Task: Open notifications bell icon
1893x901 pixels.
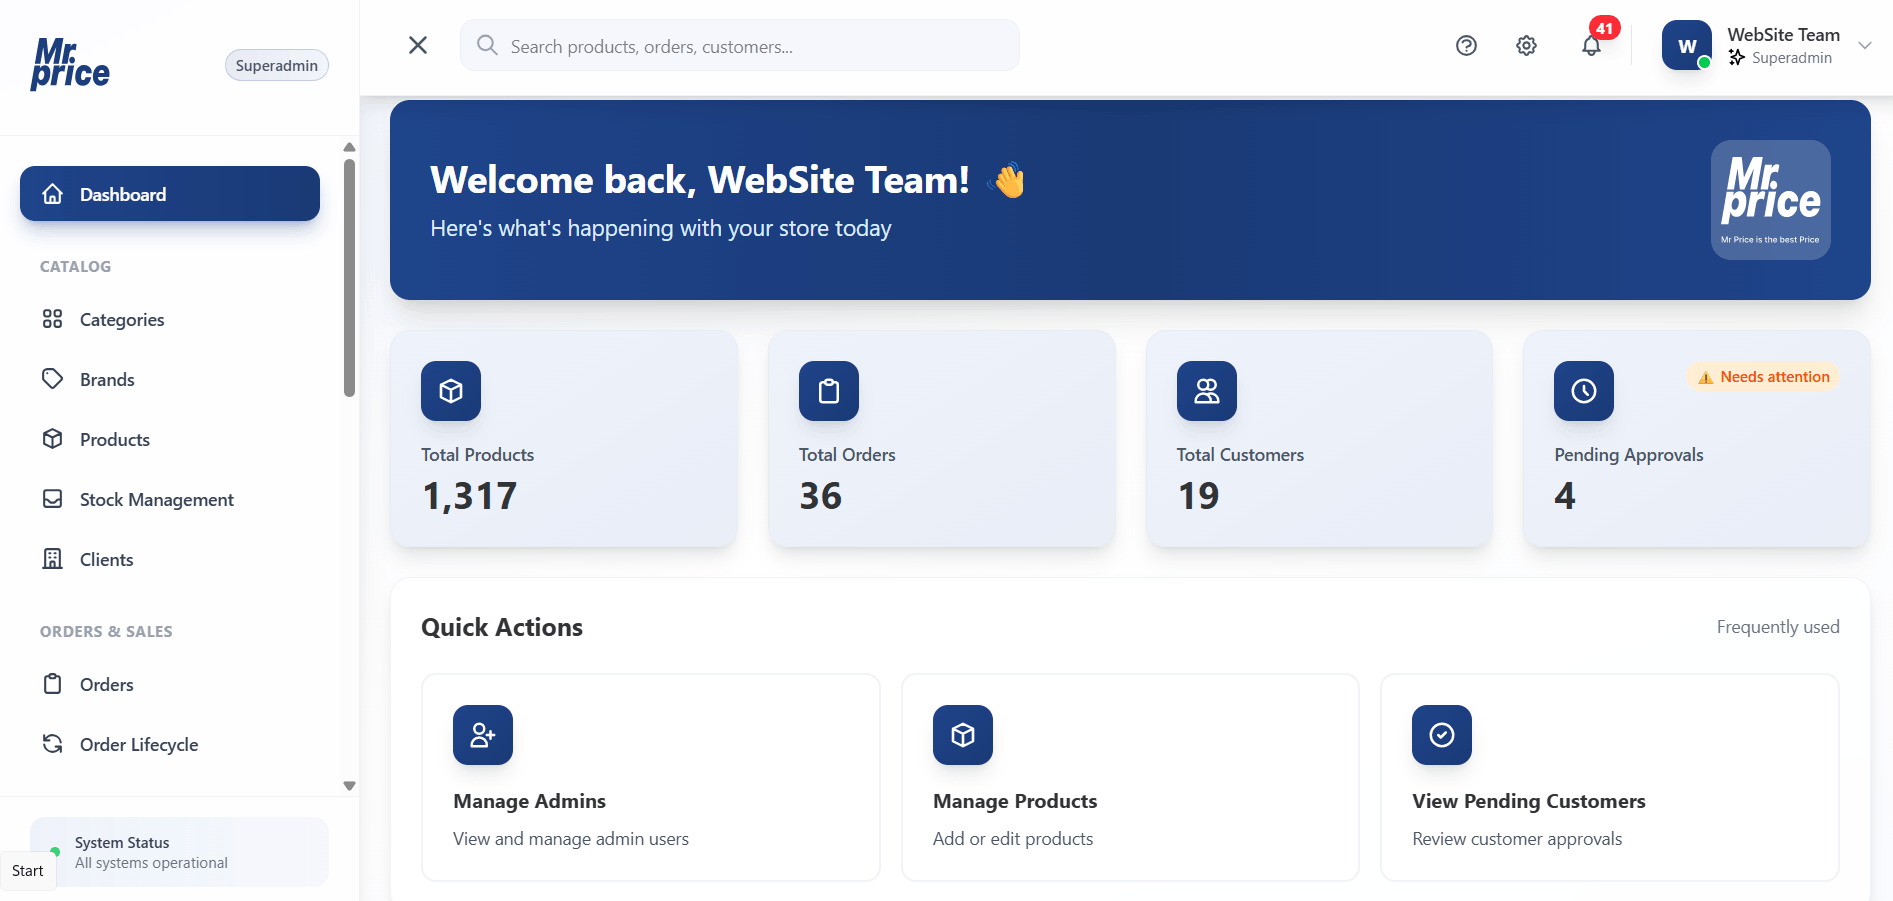Action: (x=1591, y=46)
